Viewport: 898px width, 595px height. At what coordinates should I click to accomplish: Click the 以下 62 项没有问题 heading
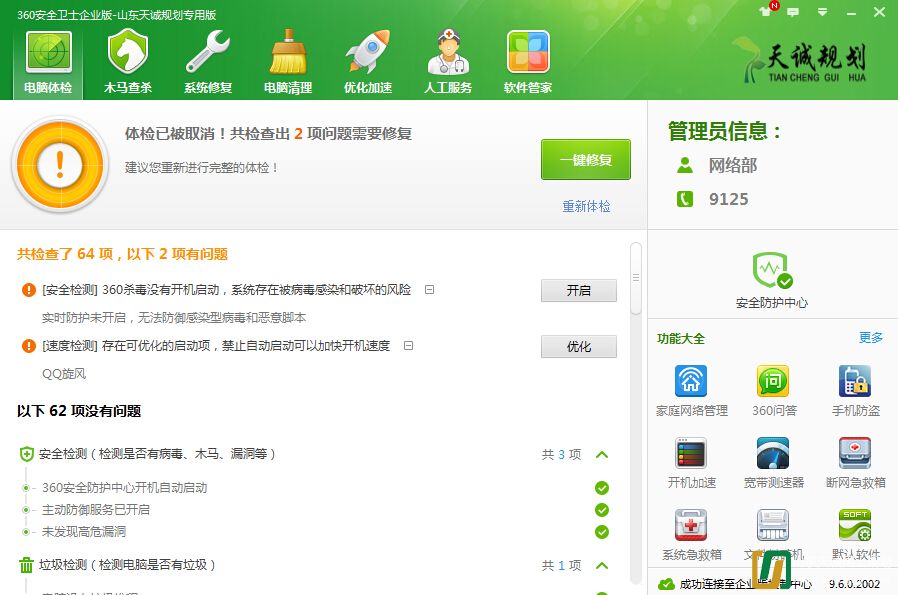pos(79,411)
